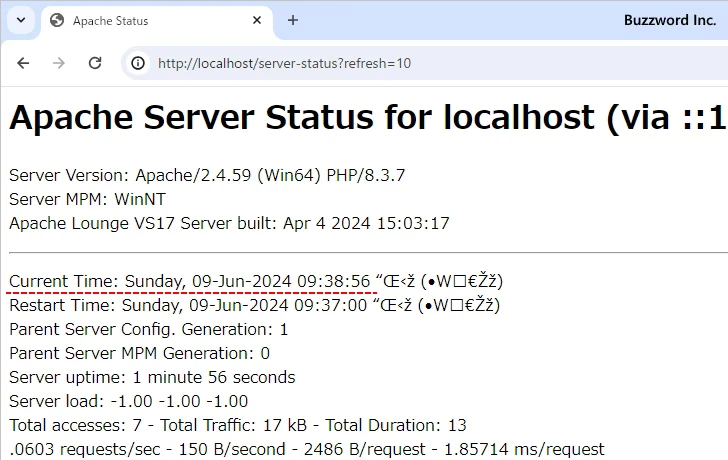Open a new tab with plus button

pos(293,20)
